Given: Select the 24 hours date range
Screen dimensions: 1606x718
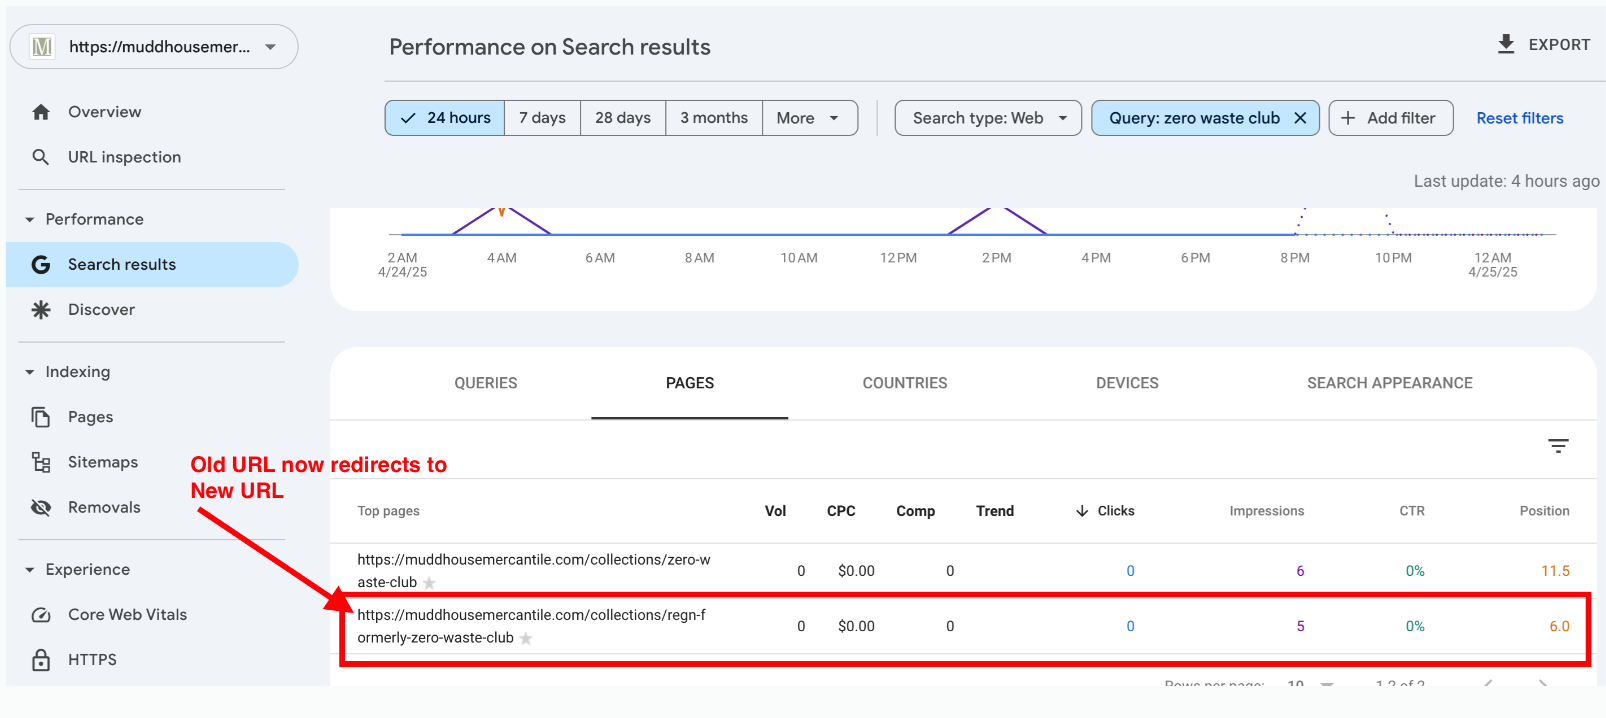Looking at the screenshot, I should (445, 118).
